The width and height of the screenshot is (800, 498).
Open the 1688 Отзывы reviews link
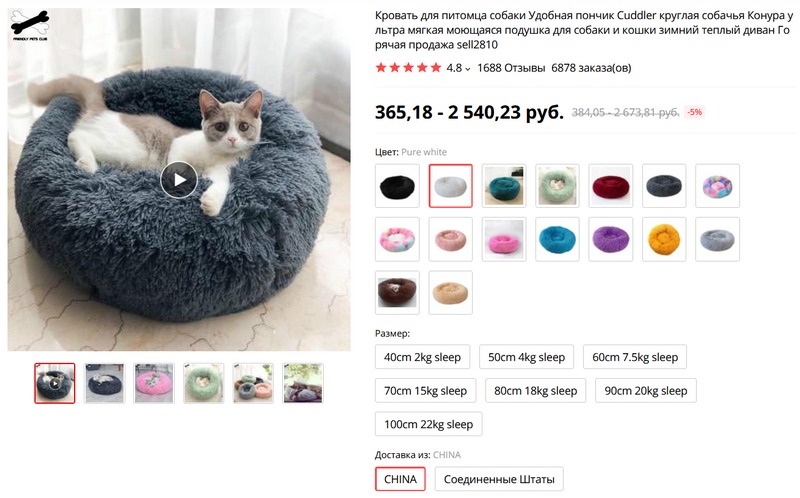coord(511,68)
